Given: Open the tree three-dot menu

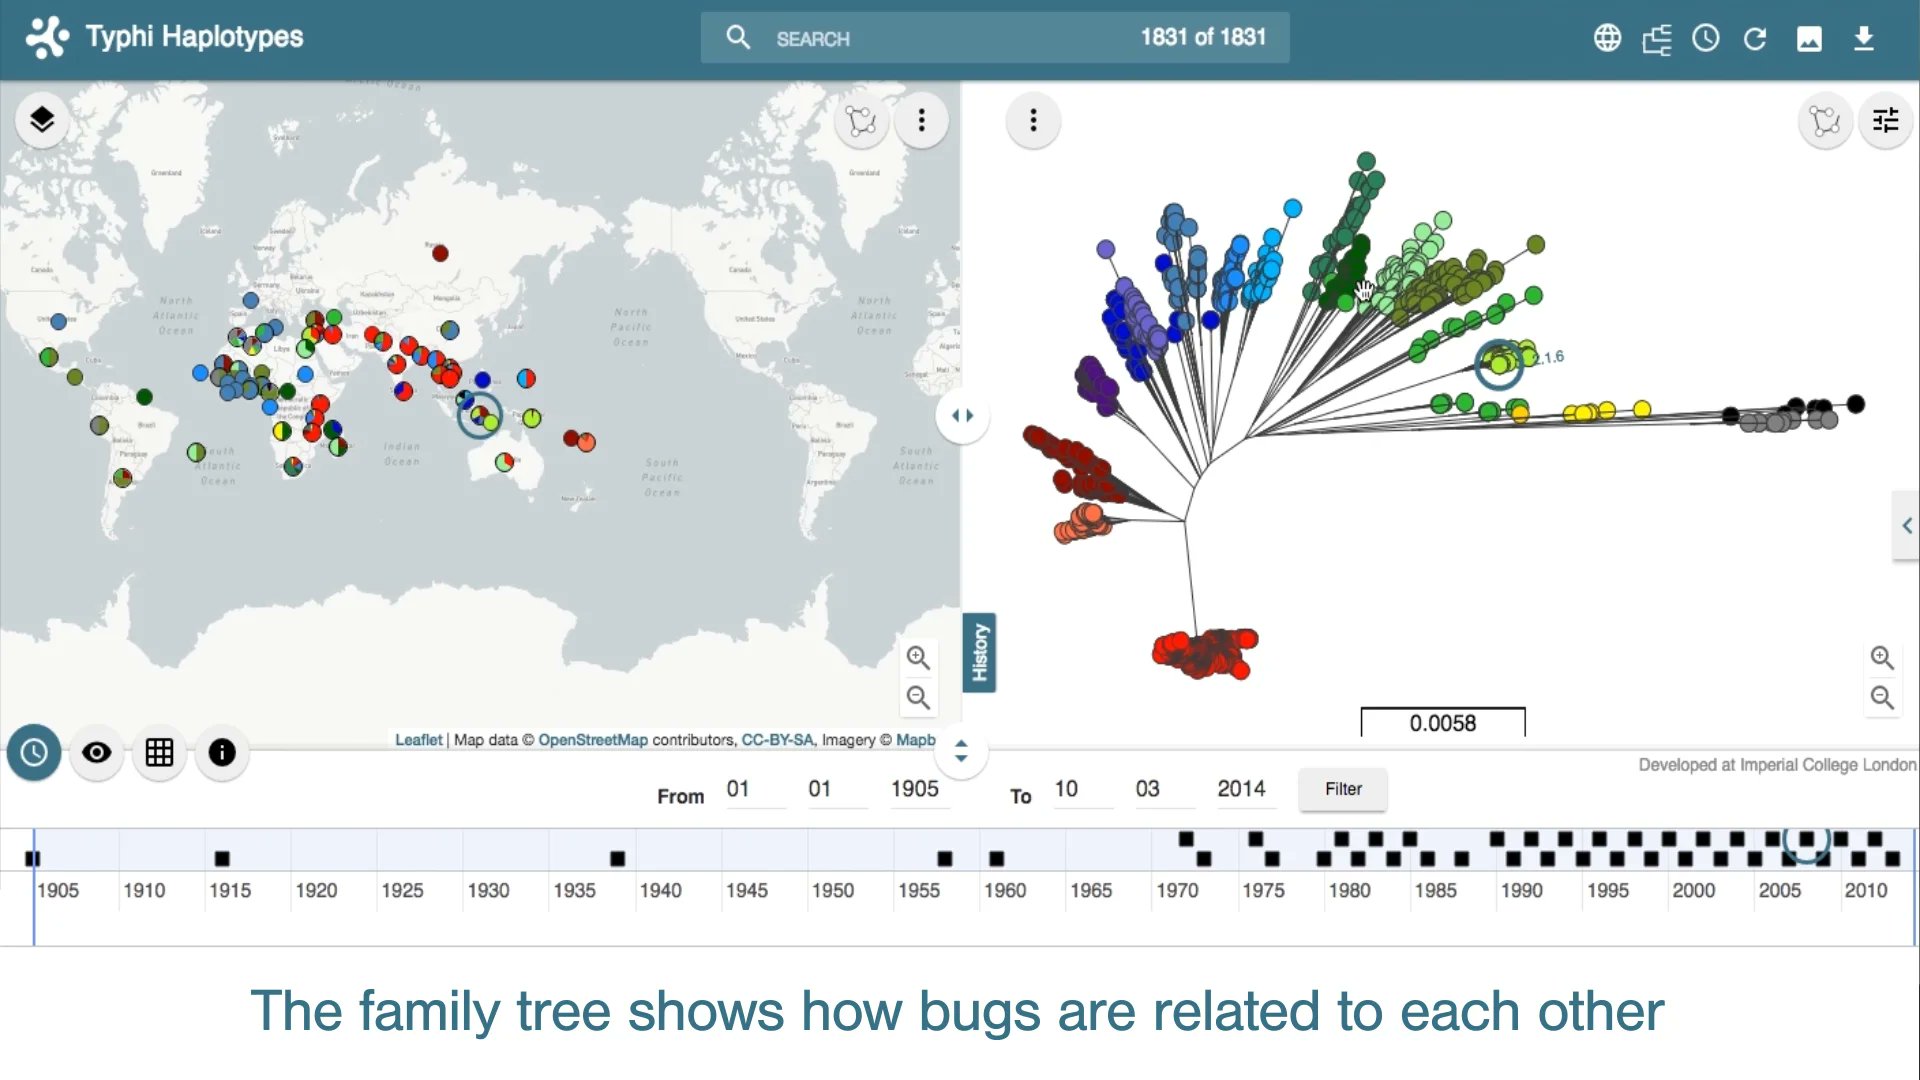Looking at the screenshot, I should [1033, 121].
